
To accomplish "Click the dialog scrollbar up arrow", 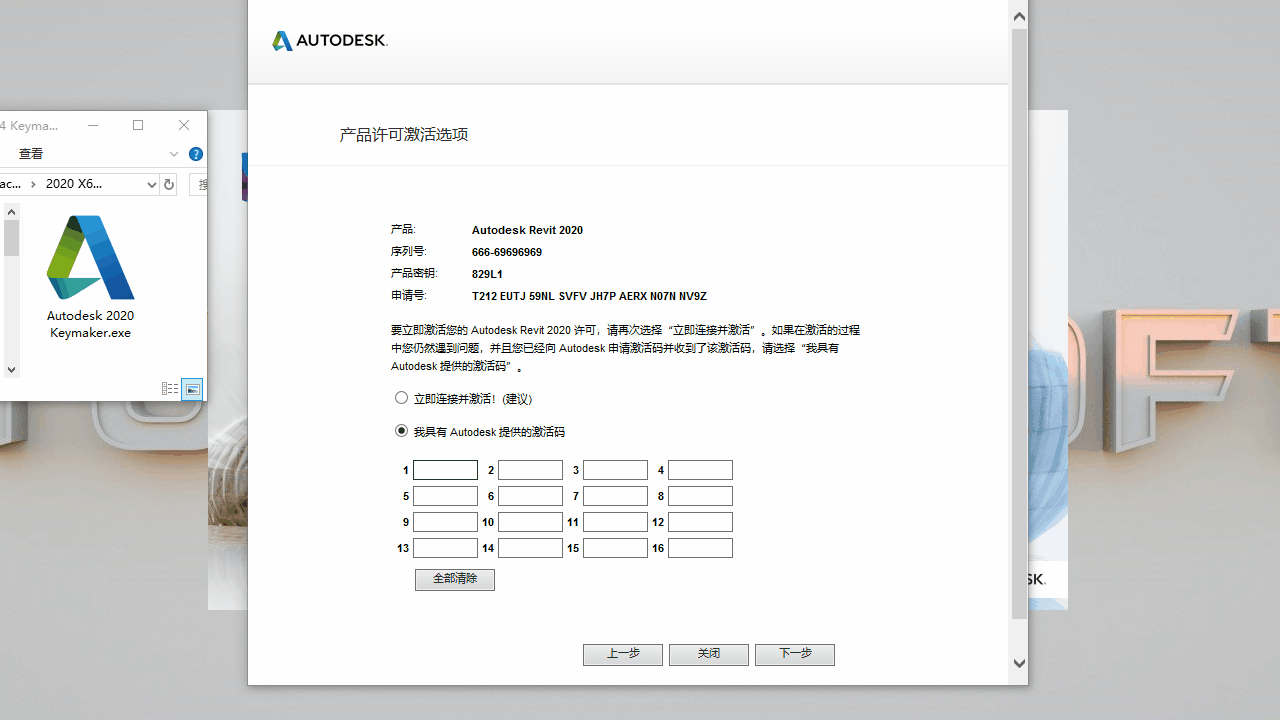I will pyautogui.click(x=1019, y=16).
